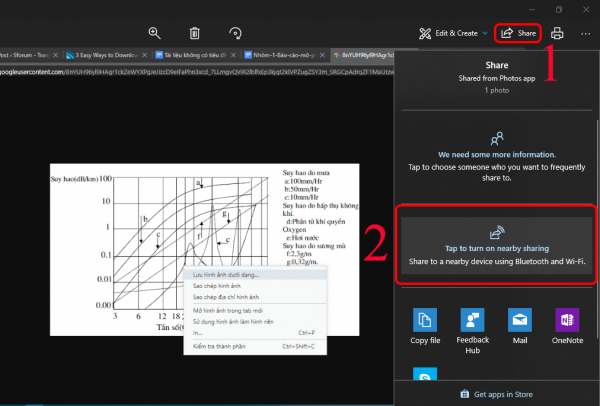Close the 'Nhóm-1-Báo-cáo' tab
This screenshot has height=406, width=600.
[323, 55]
